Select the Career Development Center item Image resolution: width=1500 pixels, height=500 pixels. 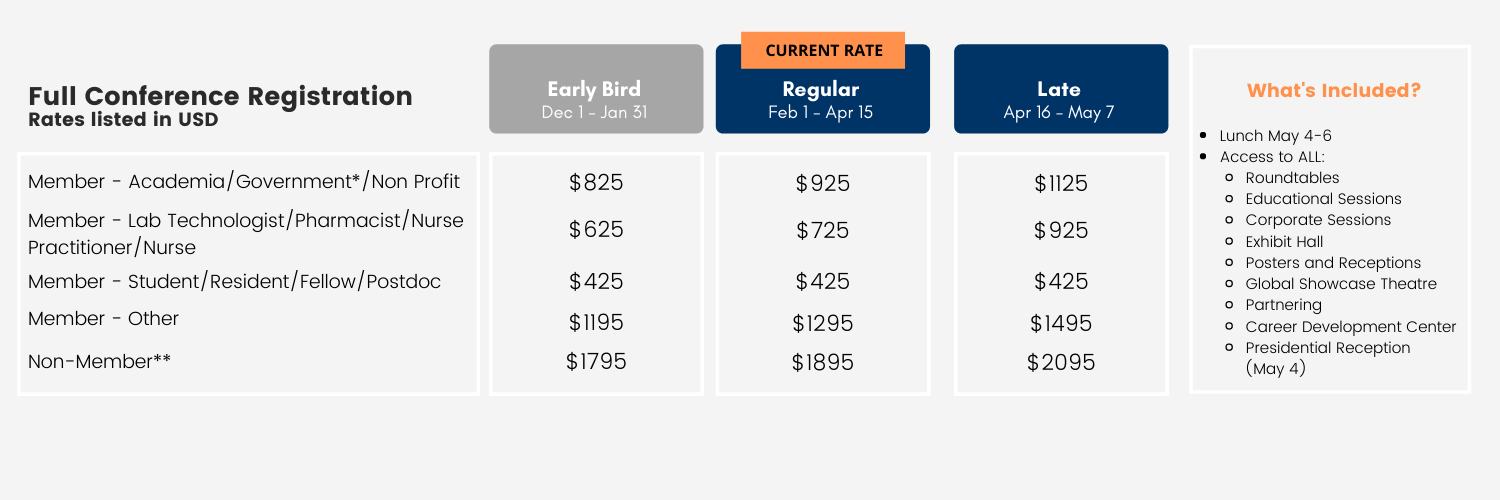click(x=1351, y=327)
